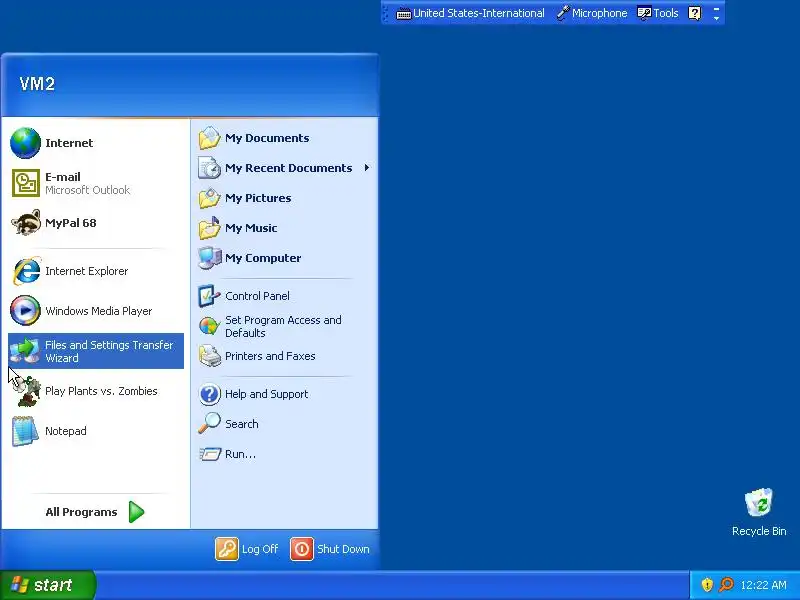Open My Documents folder icon
The width and height of the screenshot is (800, 600).
[209, 138]
